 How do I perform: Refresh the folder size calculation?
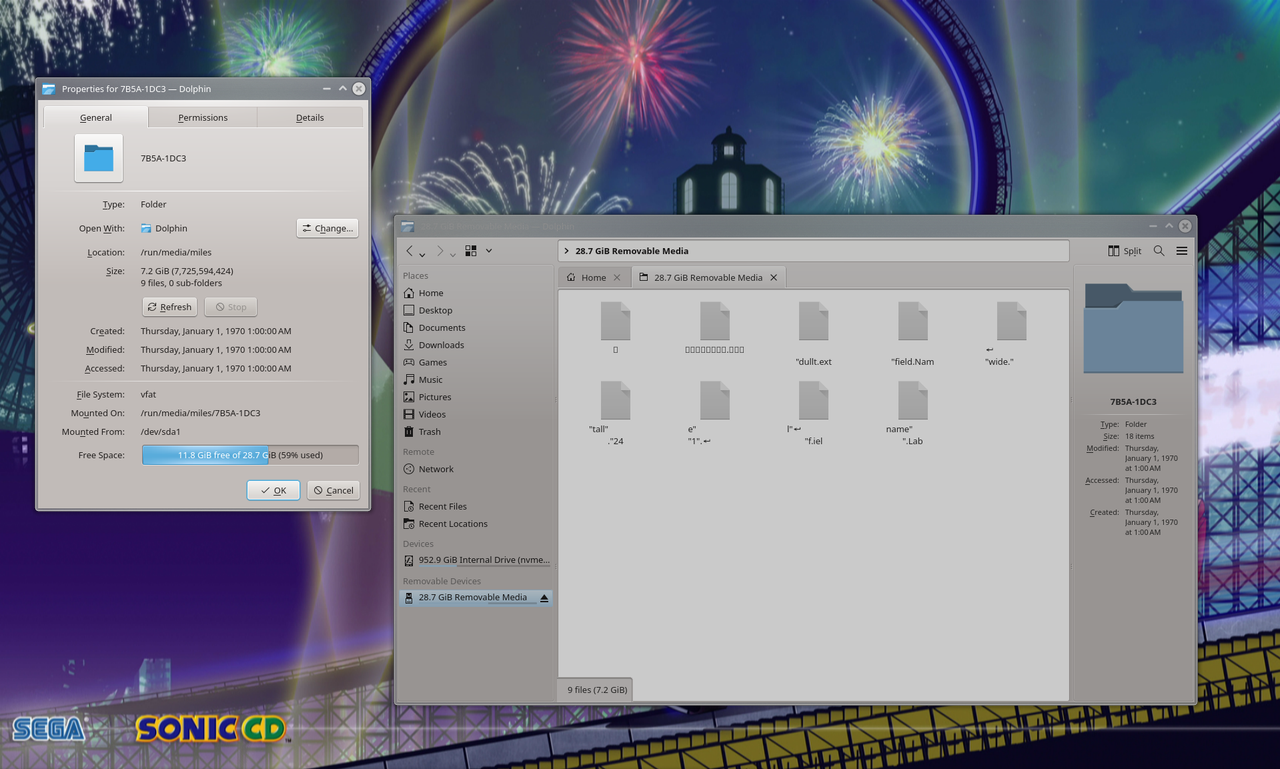pos(169,307)
